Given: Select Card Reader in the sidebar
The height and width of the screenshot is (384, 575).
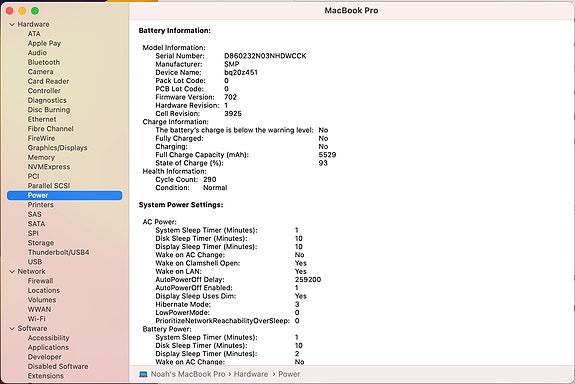Looking at the screenshot, I should [x=48, y=81].
